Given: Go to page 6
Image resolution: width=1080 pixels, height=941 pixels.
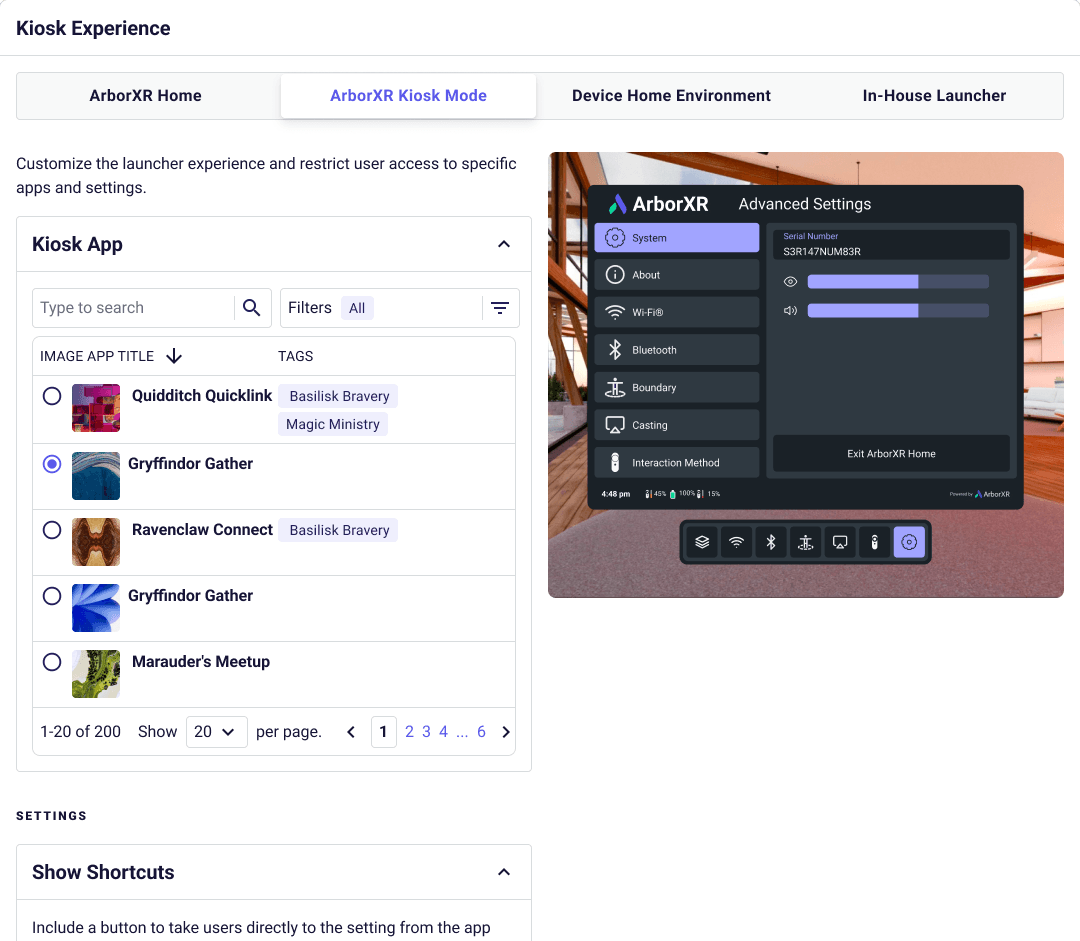Looking at the screenshot, I should [x=481, y=732].
